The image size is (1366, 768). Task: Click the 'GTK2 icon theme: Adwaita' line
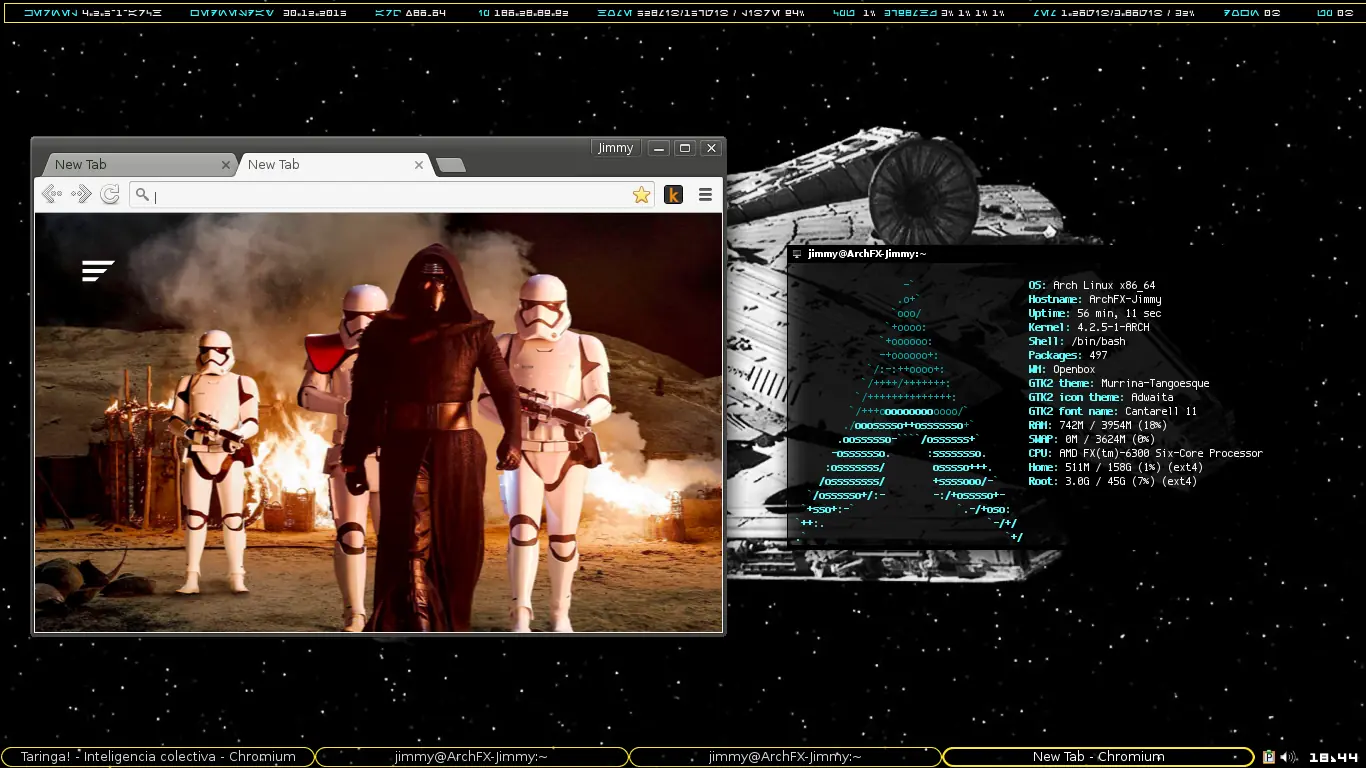(x=1101, y=398)
